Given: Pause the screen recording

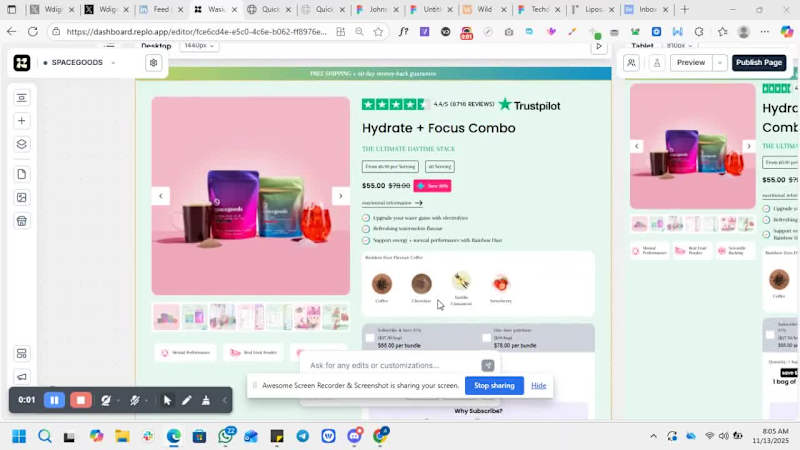Looking at the screenshot, I should coord(54,400).
